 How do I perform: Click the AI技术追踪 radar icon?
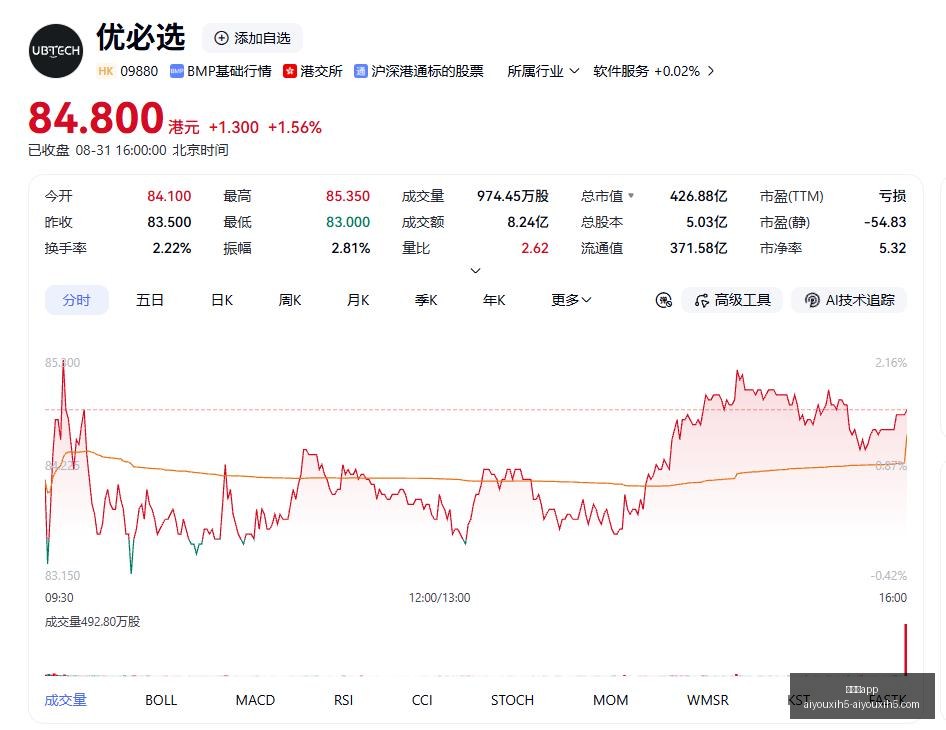813,300
